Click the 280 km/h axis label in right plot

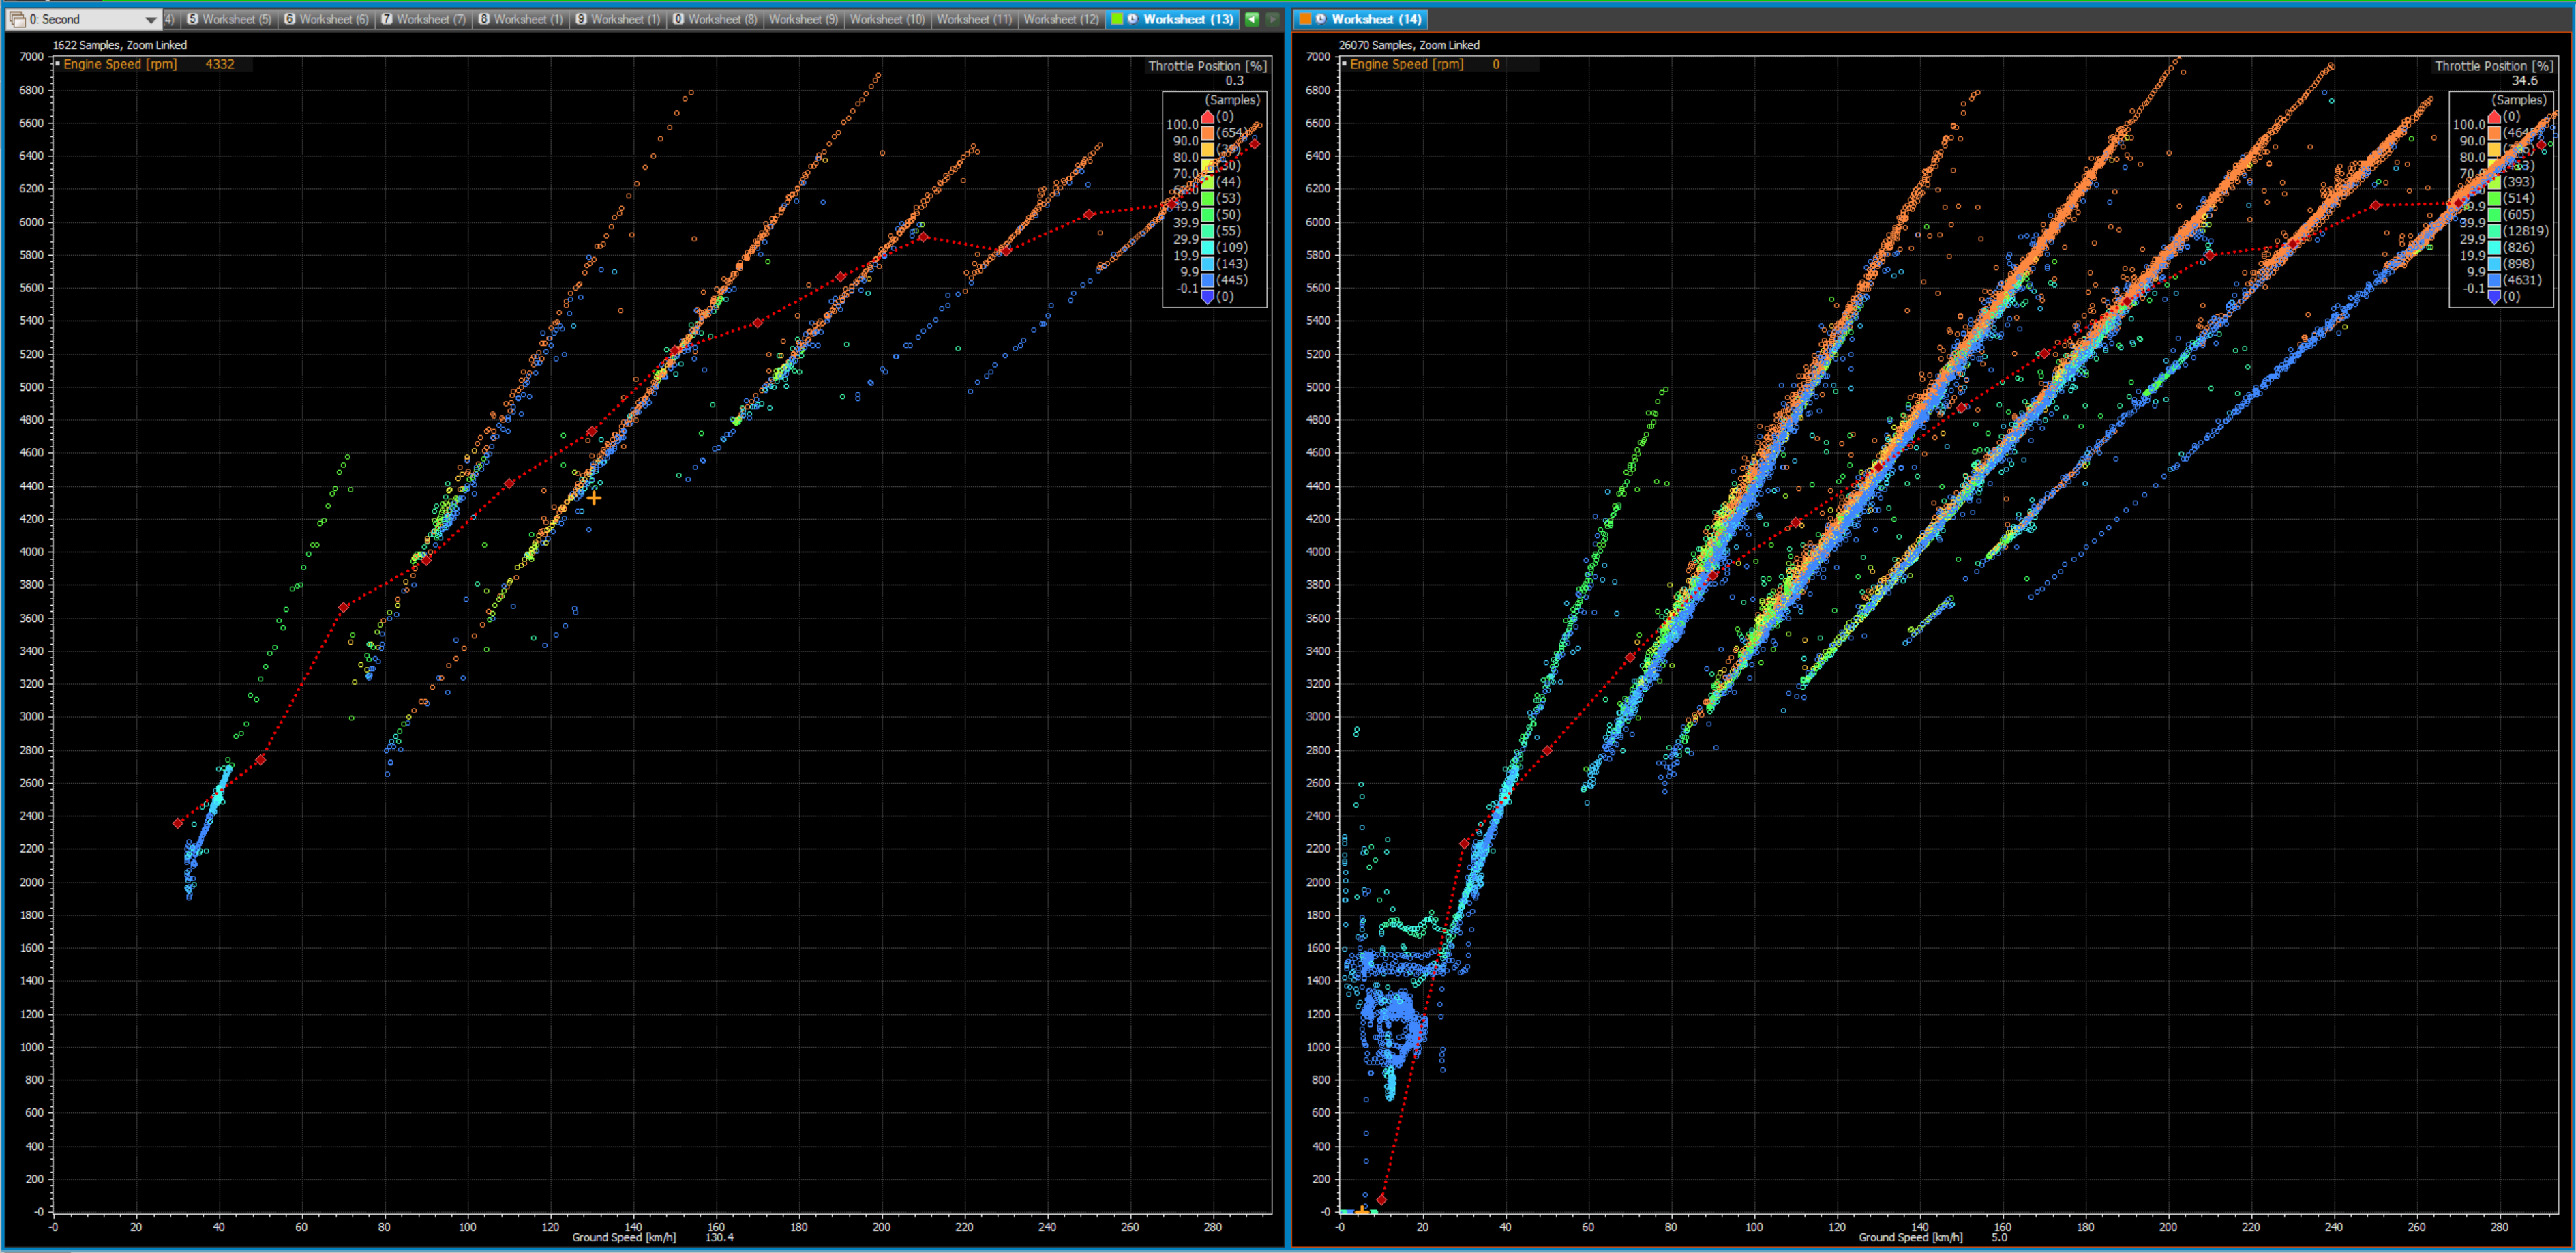2499,1227
